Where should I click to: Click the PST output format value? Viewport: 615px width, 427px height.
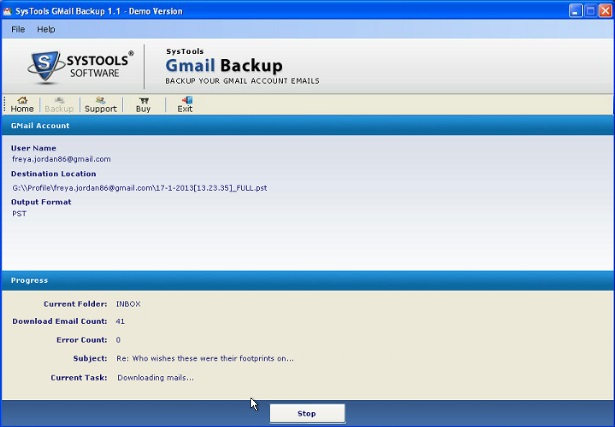coord(19,214)
